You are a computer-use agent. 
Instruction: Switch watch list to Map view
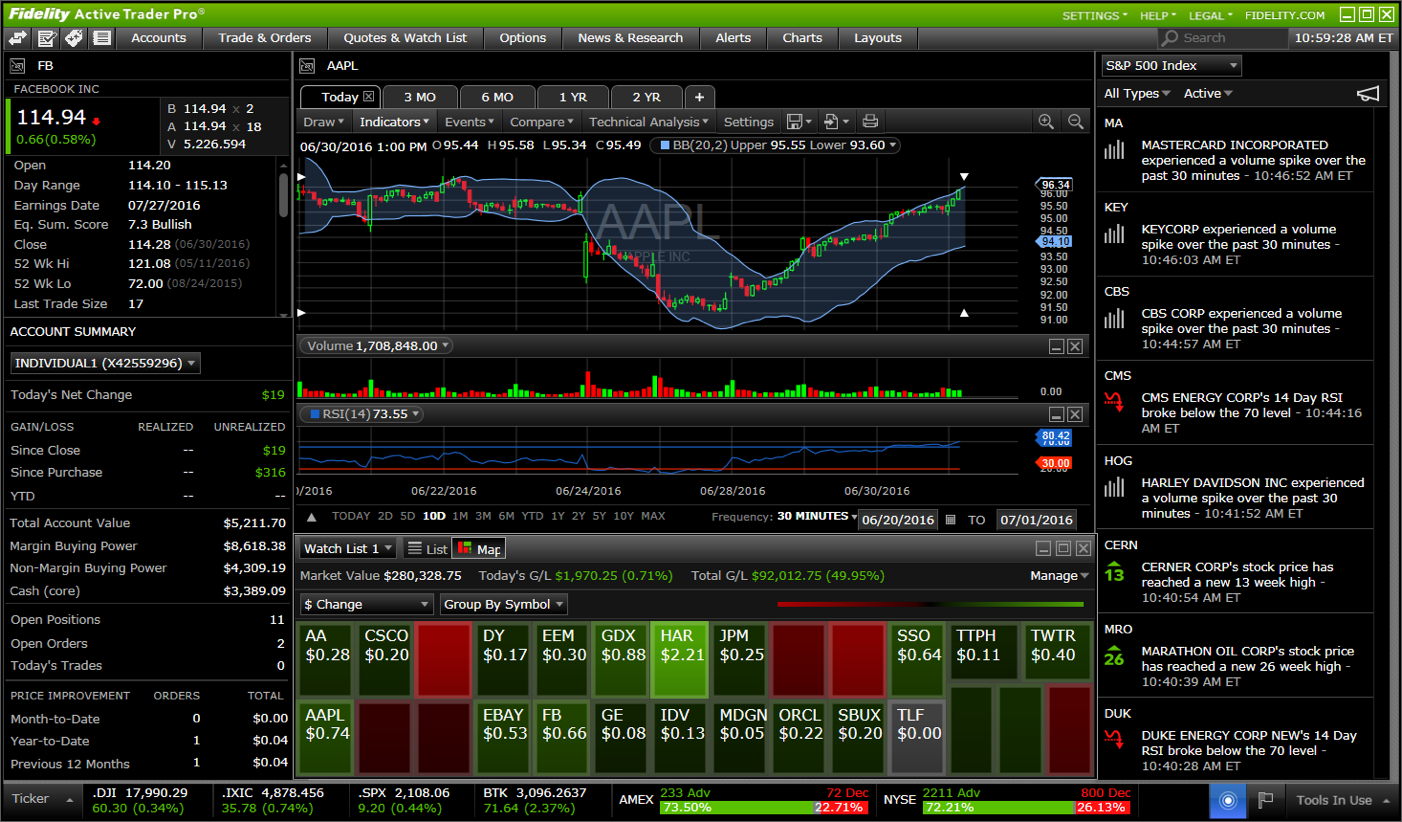pyautogui.click(x=479, y=549)
